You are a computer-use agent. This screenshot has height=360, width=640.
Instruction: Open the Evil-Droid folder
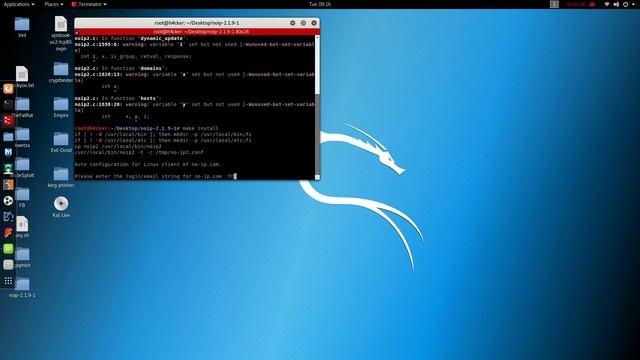[61, 139]
